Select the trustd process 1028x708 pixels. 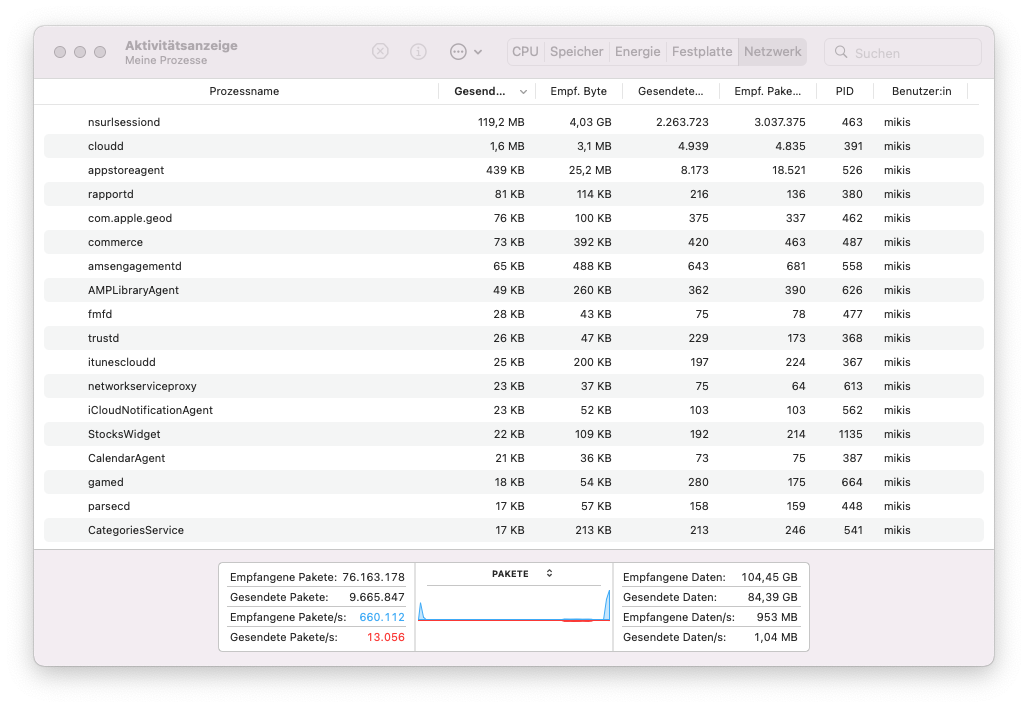513,338
